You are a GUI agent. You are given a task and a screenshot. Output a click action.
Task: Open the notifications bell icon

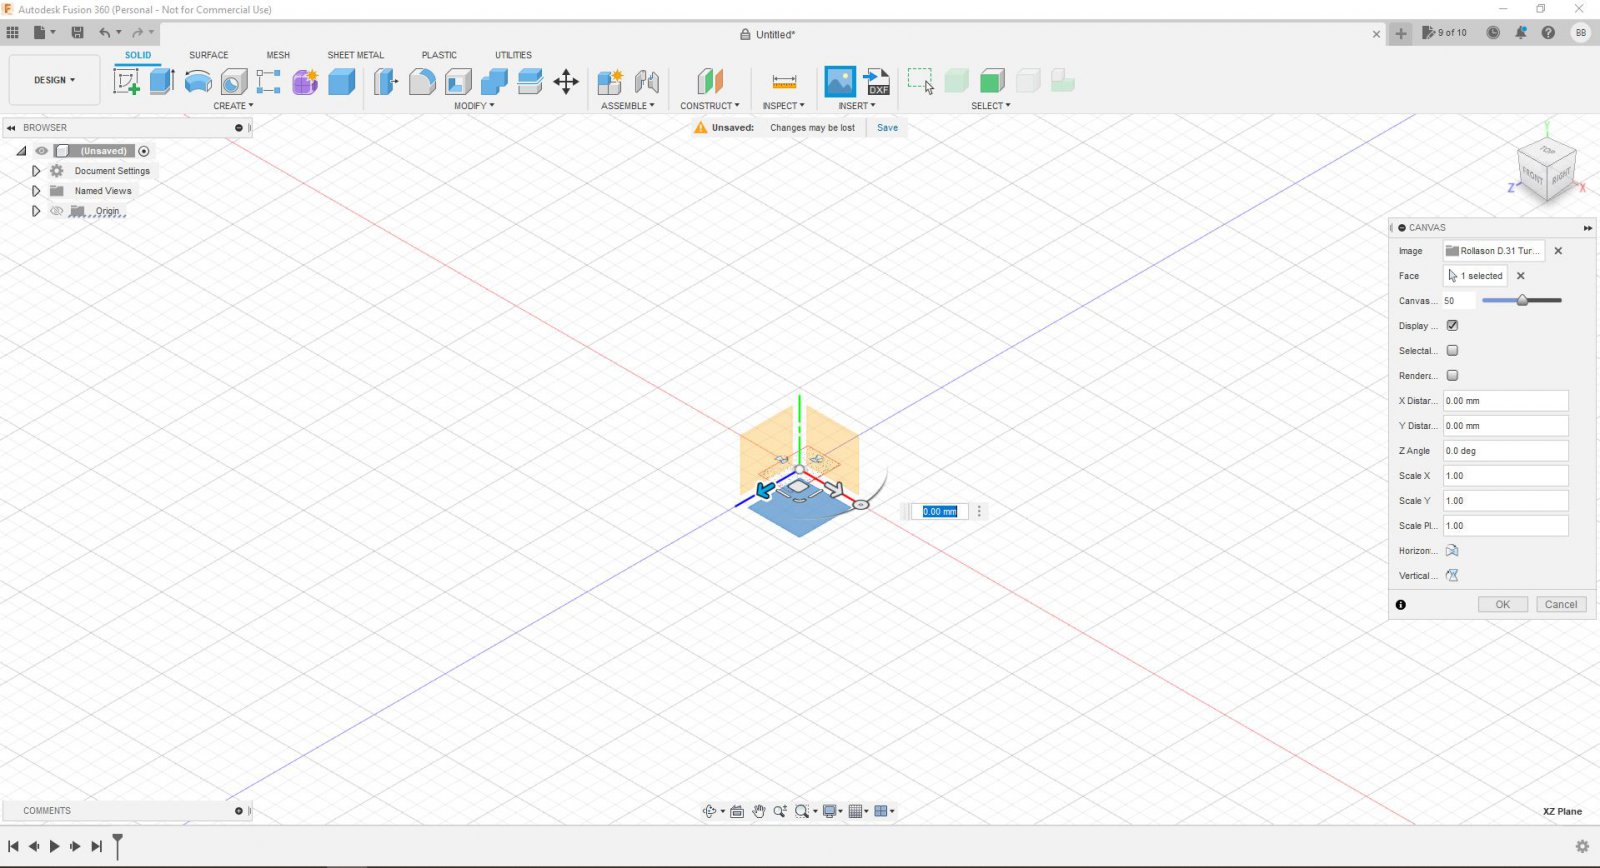(1521, 33)
